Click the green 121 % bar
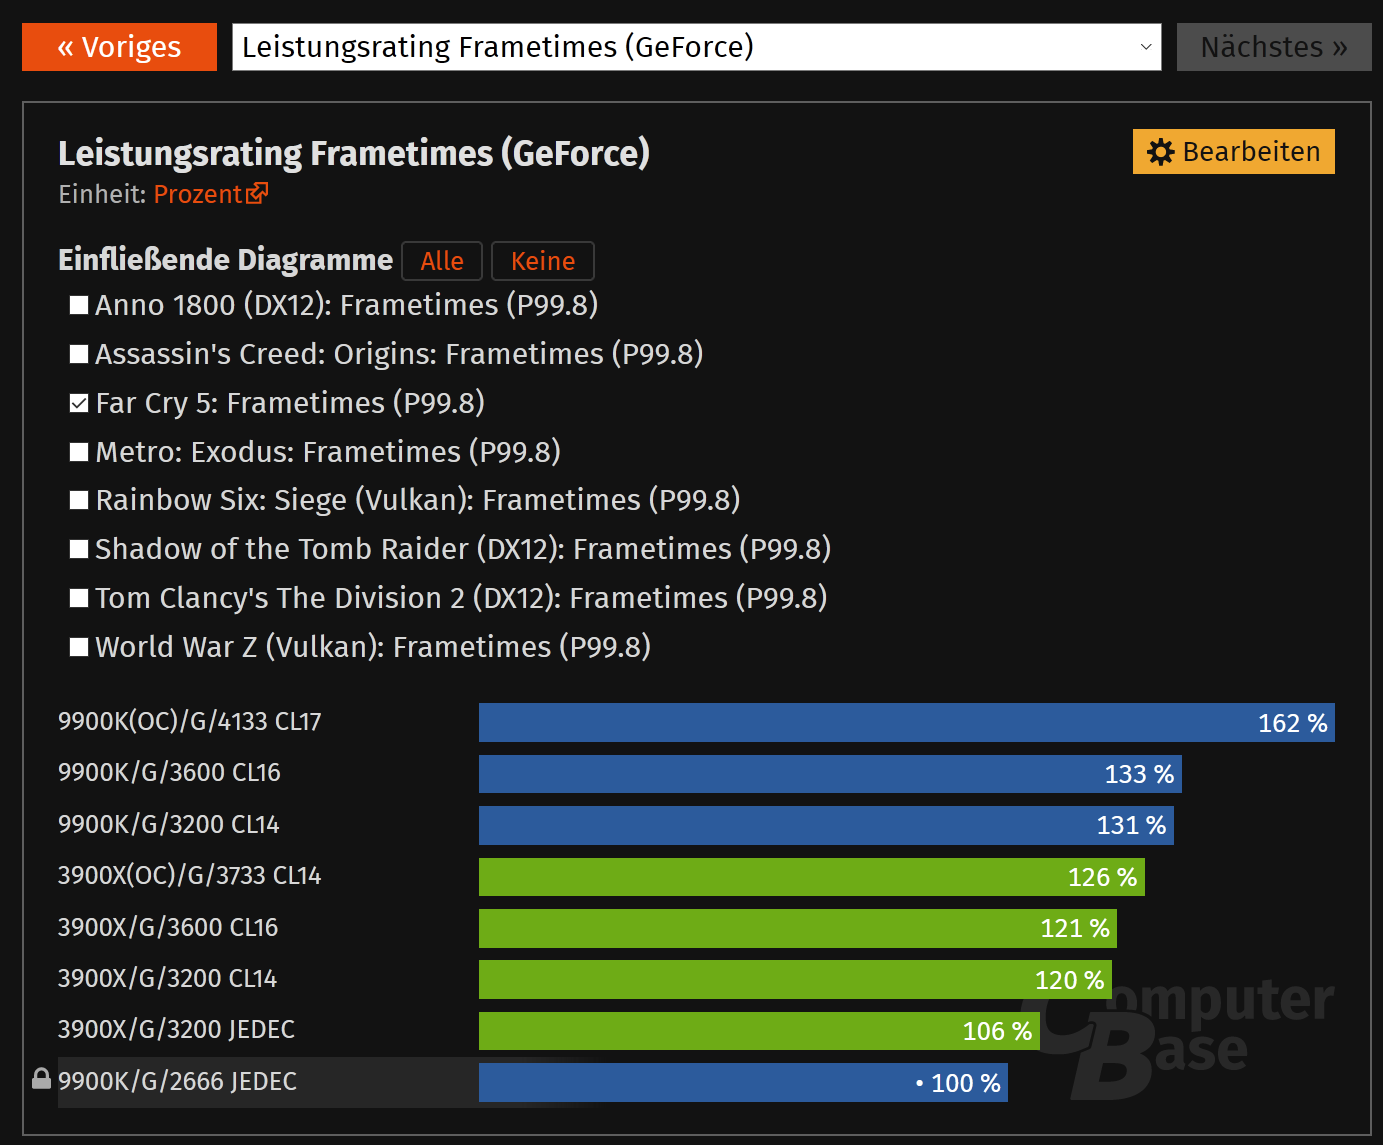 [798, 928]
